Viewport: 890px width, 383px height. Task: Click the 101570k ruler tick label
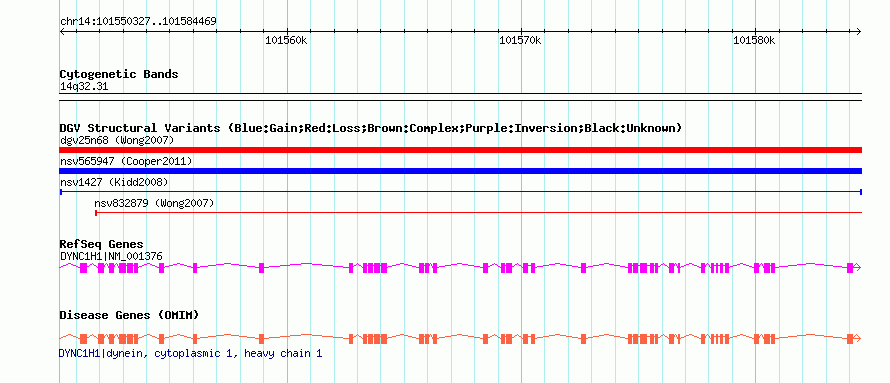click(x=520, y=41)
